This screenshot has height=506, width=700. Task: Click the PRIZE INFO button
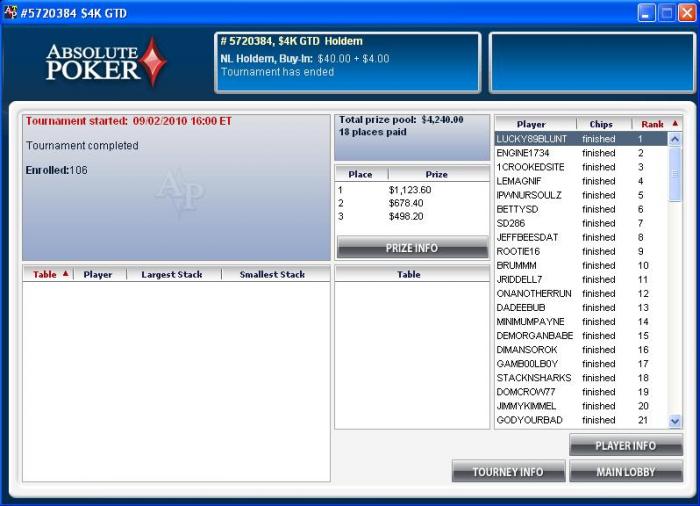412,248
